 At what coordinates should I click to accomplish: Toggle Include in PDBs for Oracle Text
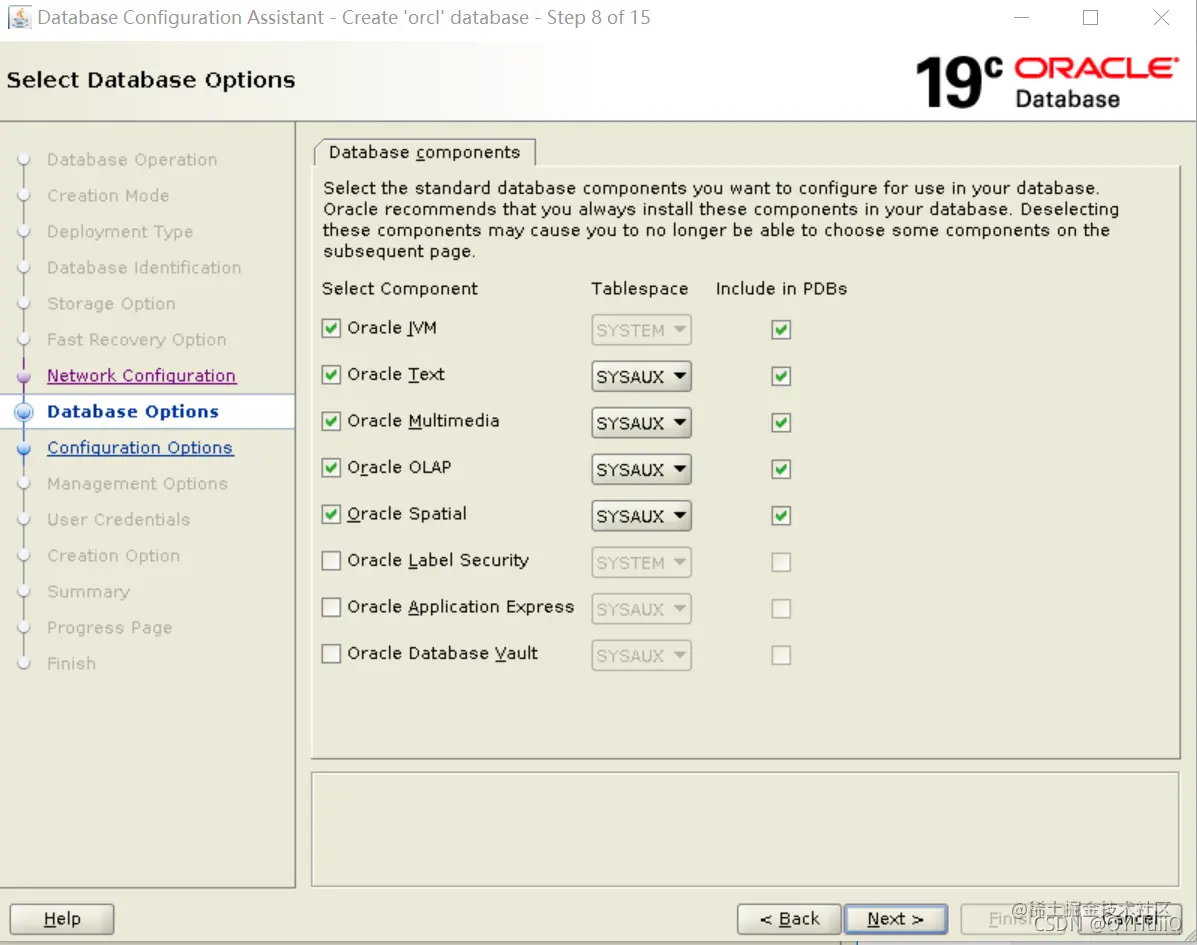[781, 376]
